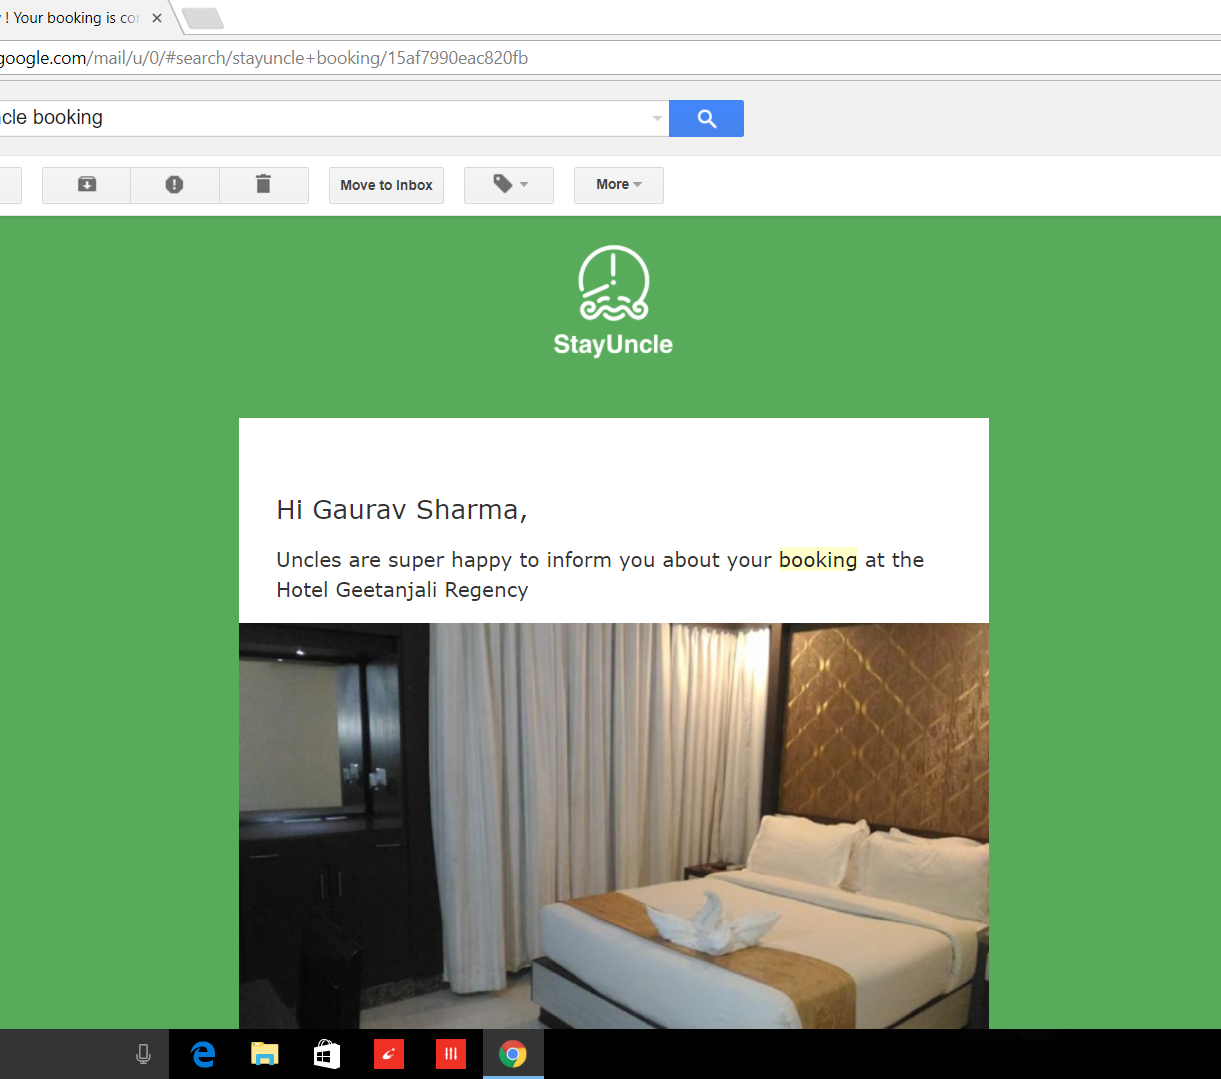Open the Labels tag dropdown
The height and width of the screenshot is (1079, 1221).
(x=509, y=185)
